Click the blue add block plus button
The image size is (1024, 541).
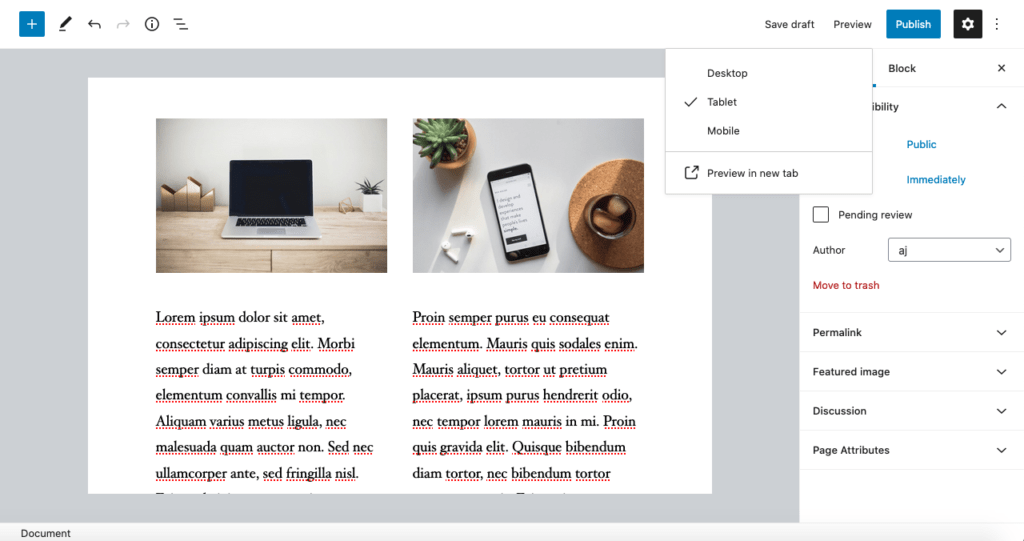(31, 24)
